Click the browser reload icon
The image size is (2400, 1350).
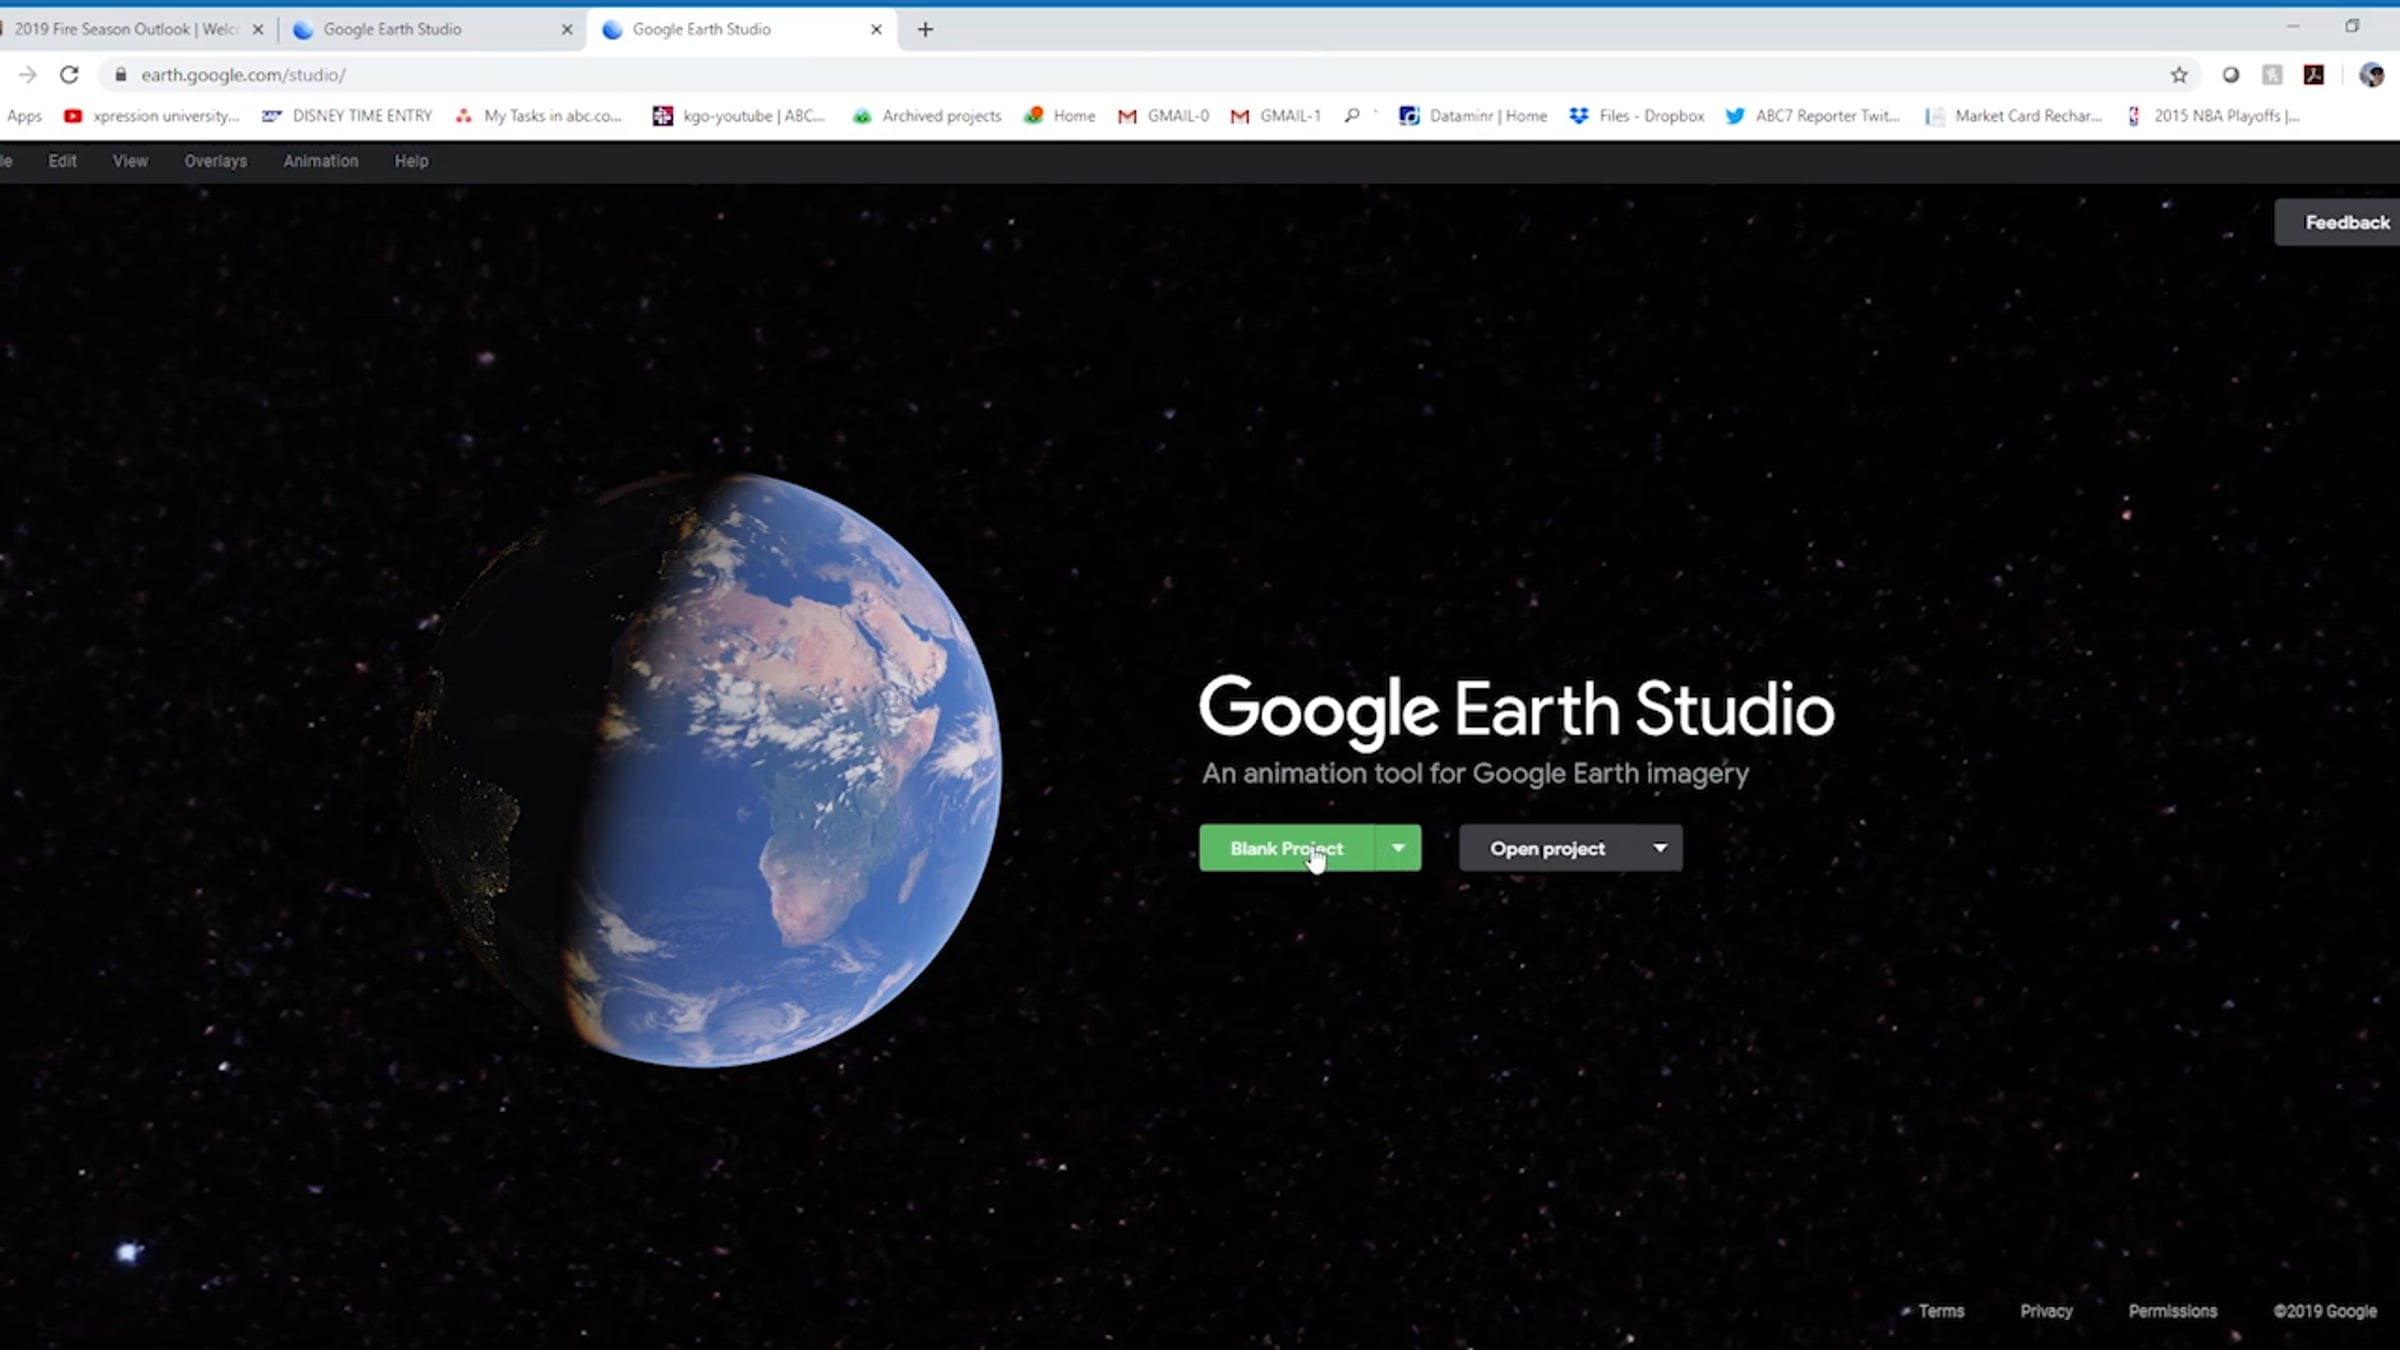click(69, 75)
